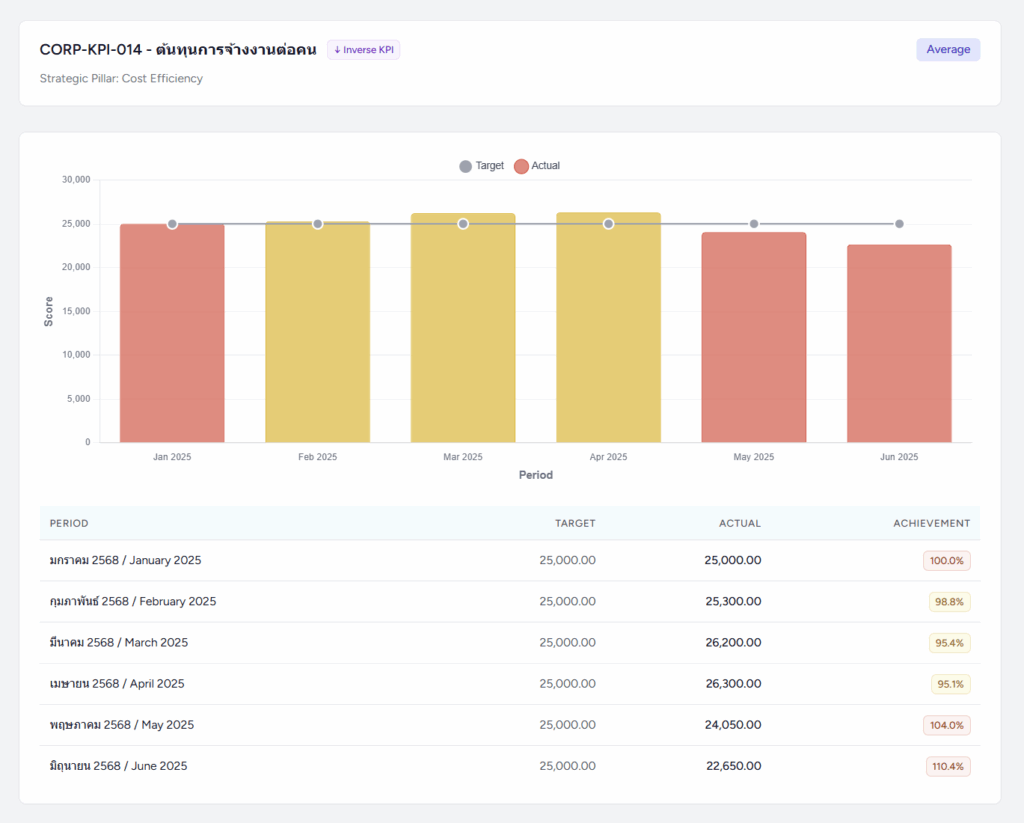1024x823 pixels.
Task: Select the Apr 2025 bar in chart
Action: [608, 330]
